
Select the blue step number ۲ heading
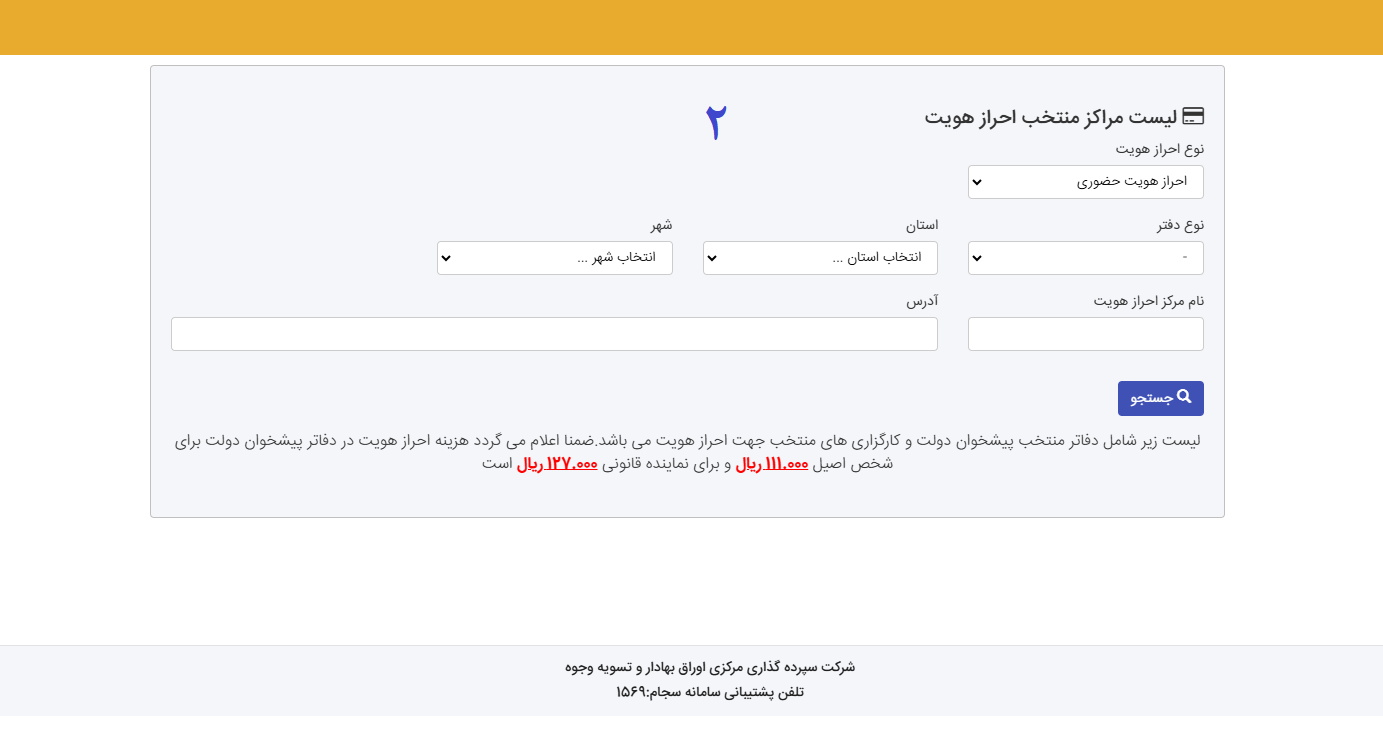(x=714, y=122)
